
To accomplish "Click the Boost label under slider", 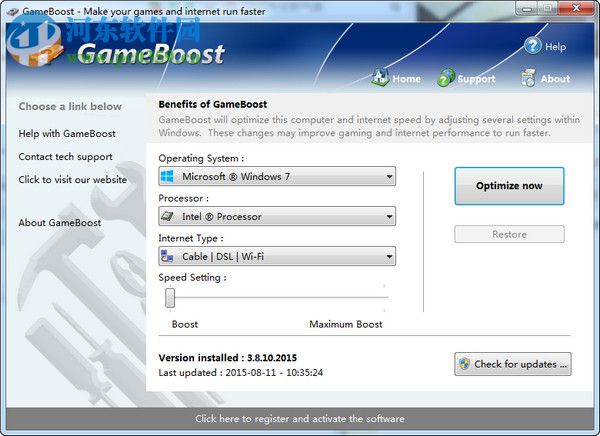I will pos(185,324).
